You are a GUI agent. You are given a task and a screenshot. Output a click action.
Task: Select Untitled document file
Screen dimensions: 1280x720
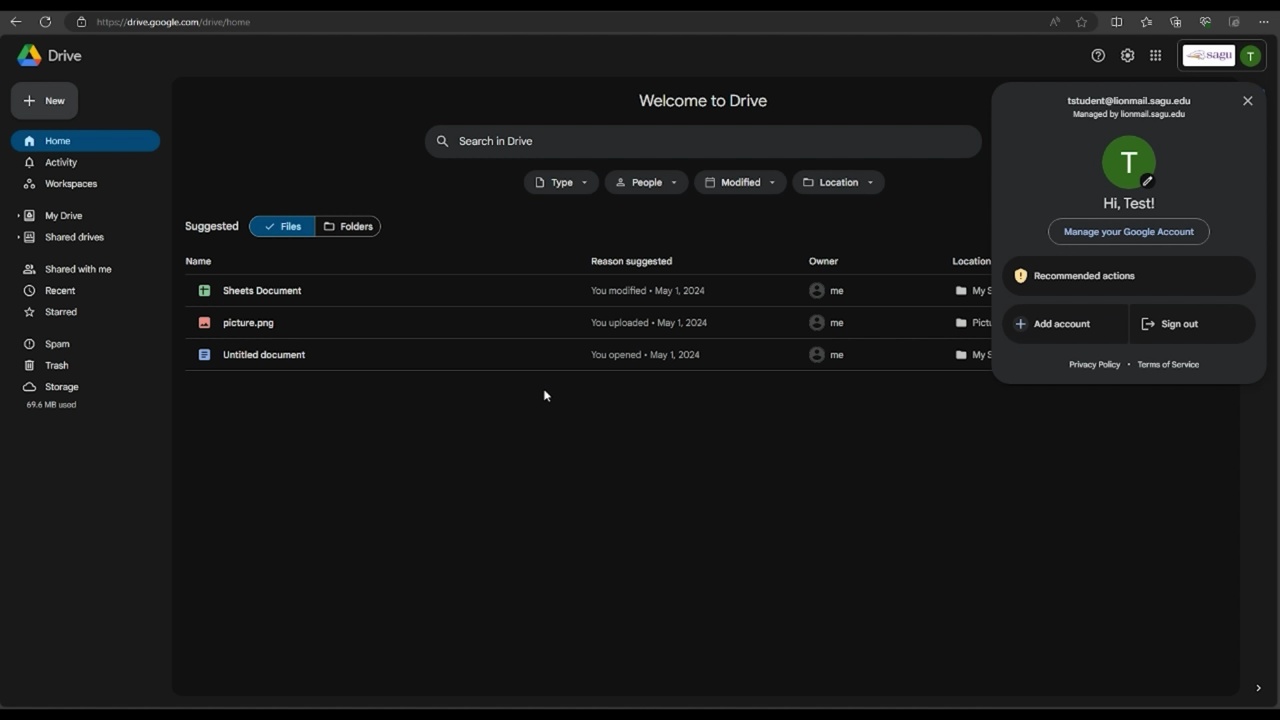(x=264, y=355)
